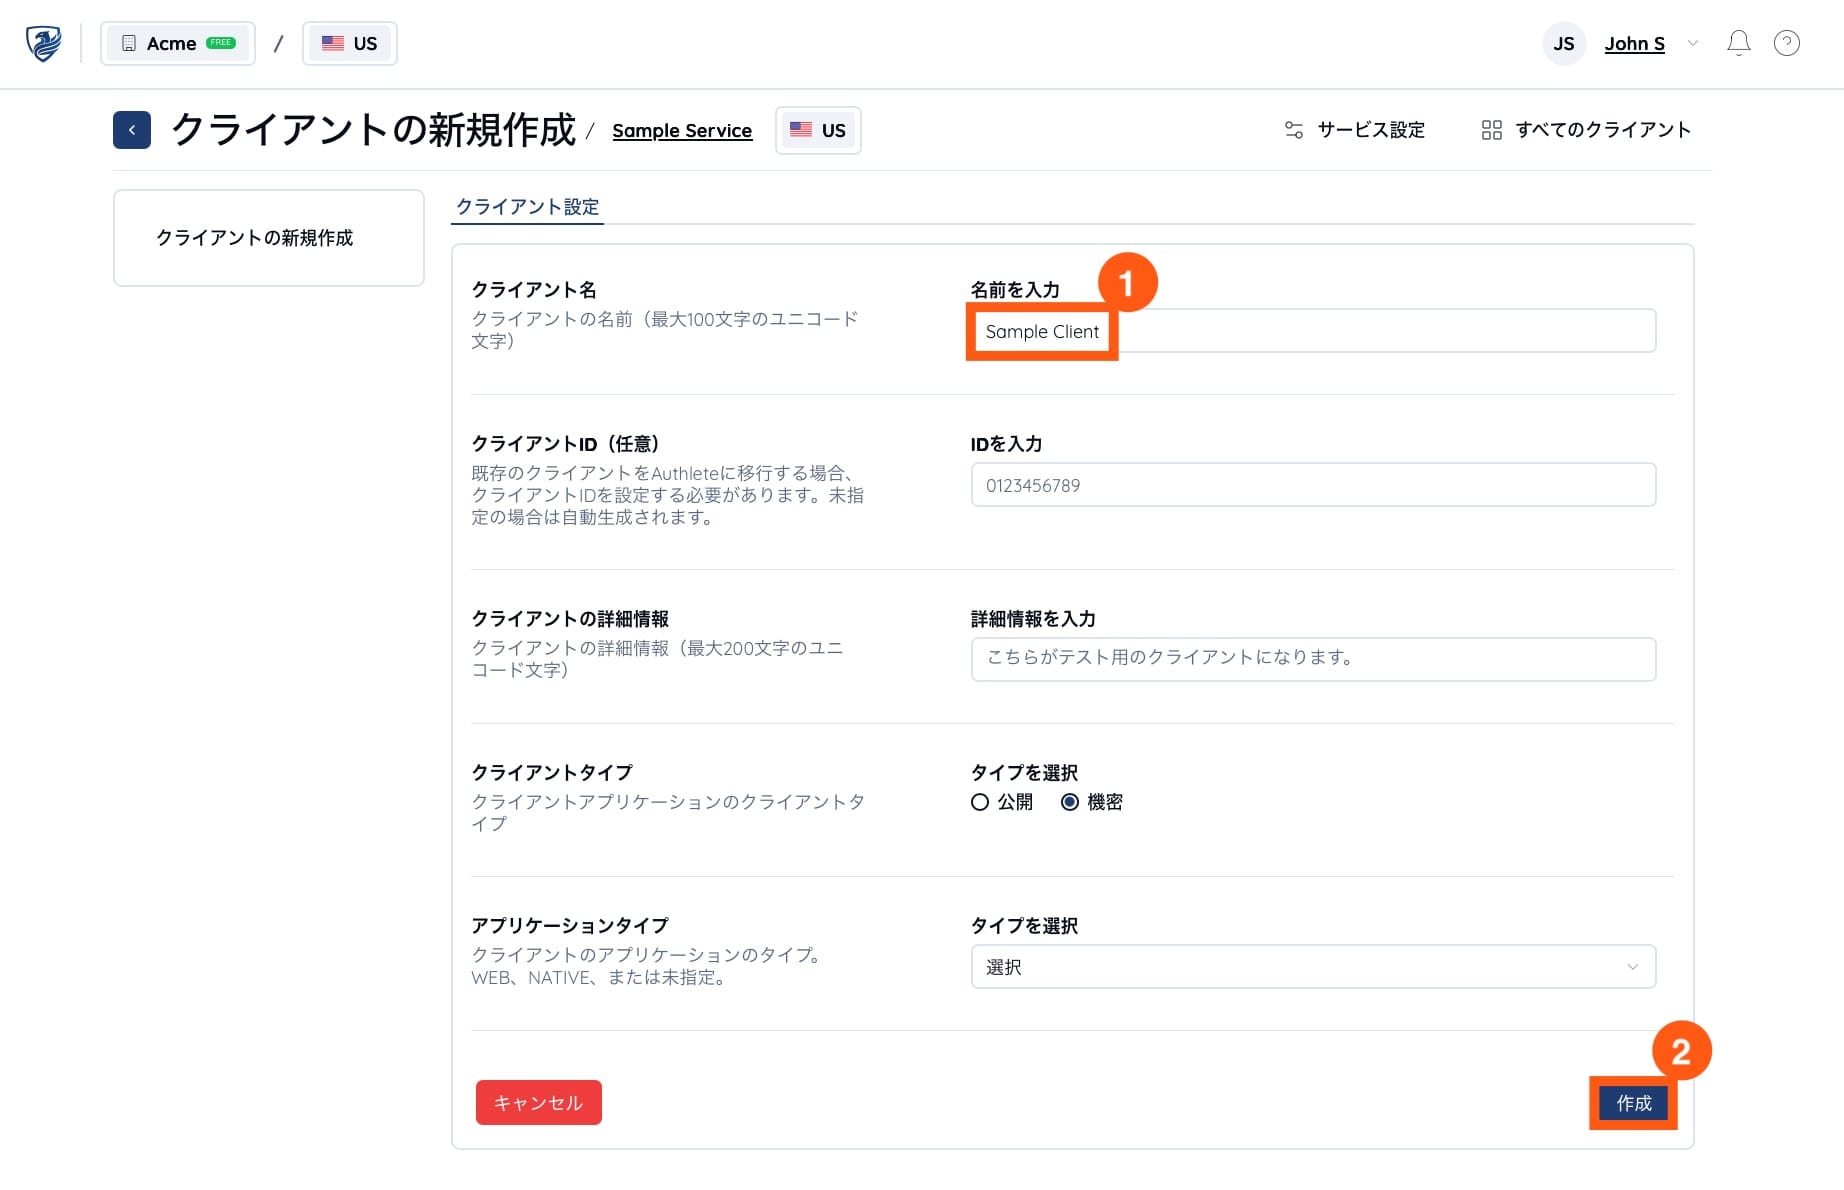This screenshot has width=1844, height=1190.
Task: Click the JS avatar circle
Action: (1563, 43)
